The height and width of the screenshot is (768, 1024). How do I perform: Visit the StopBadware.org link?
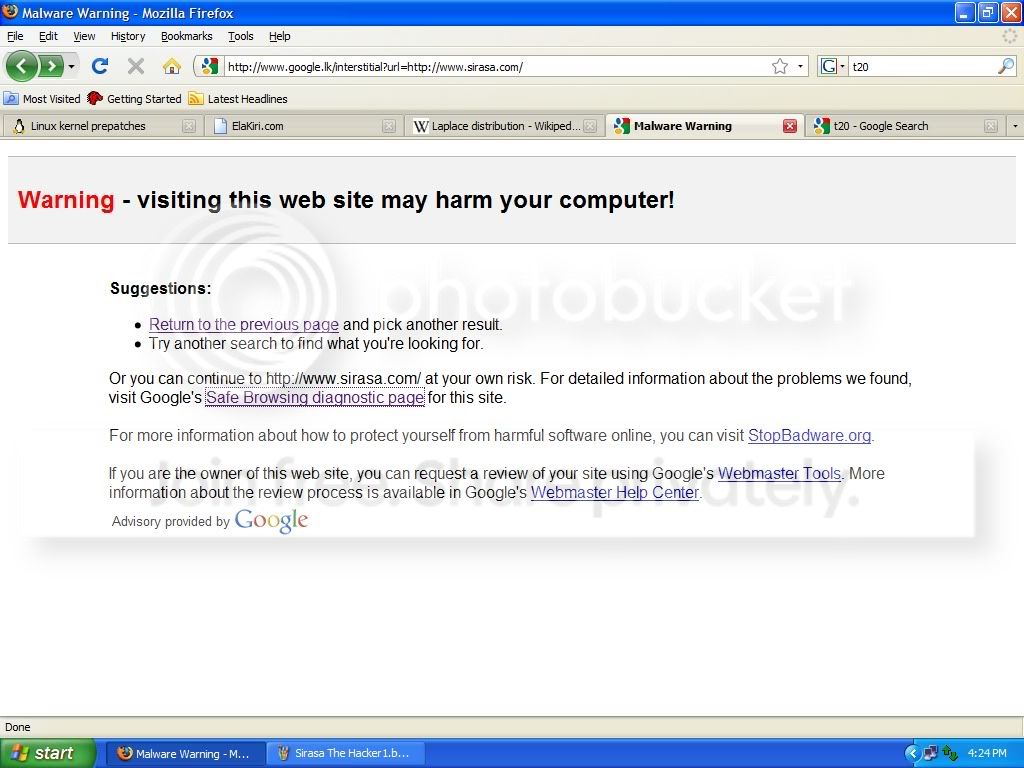(809, 436)
